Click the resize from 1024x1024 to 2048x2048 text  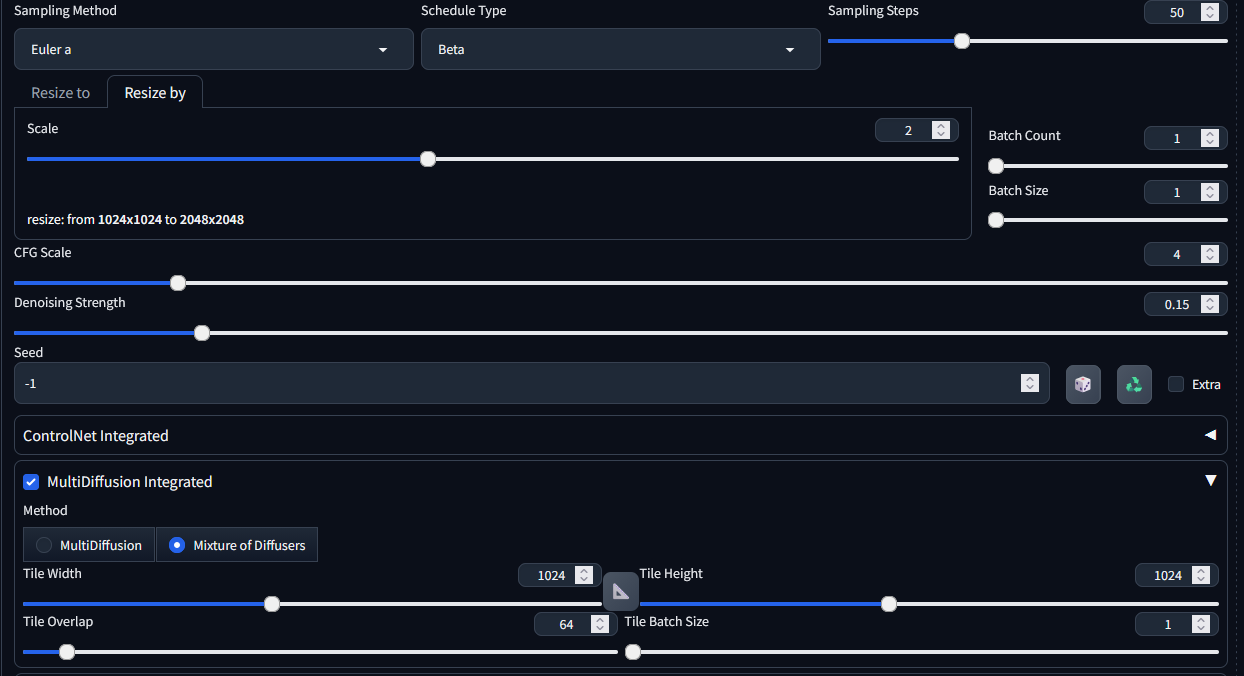click(136, 219)
